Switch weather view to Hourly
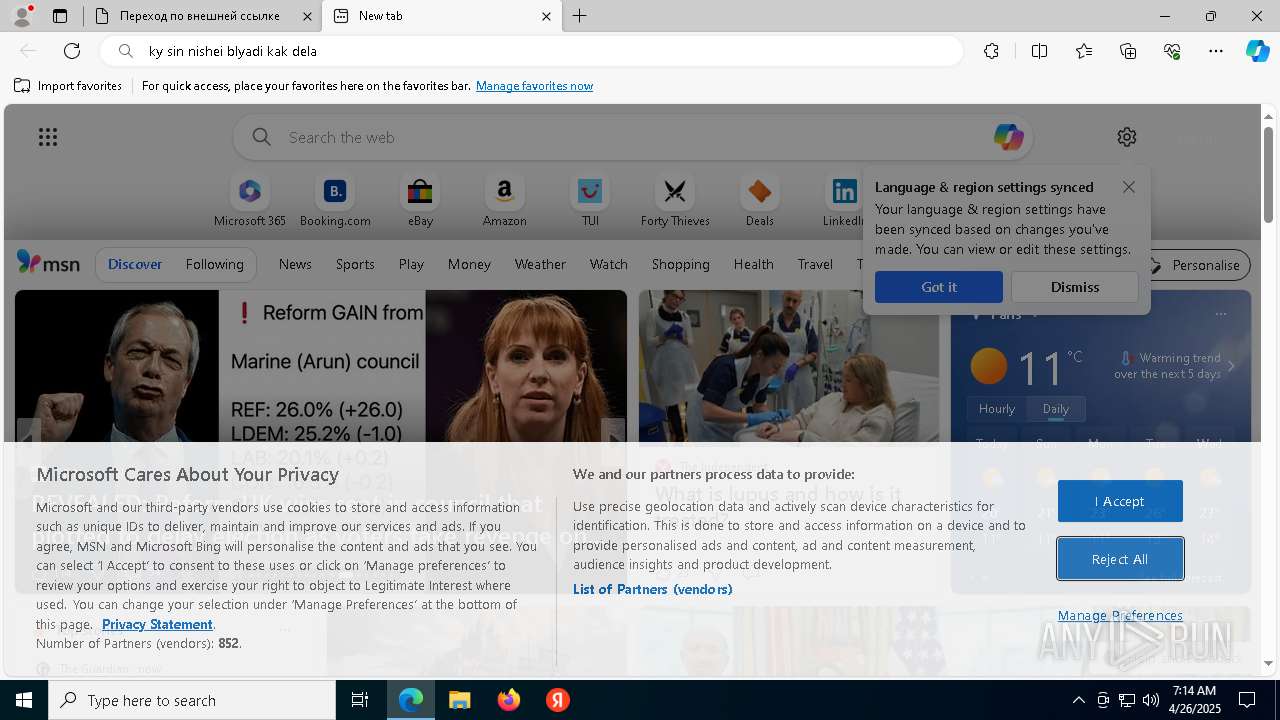 (x=997, y=409)
